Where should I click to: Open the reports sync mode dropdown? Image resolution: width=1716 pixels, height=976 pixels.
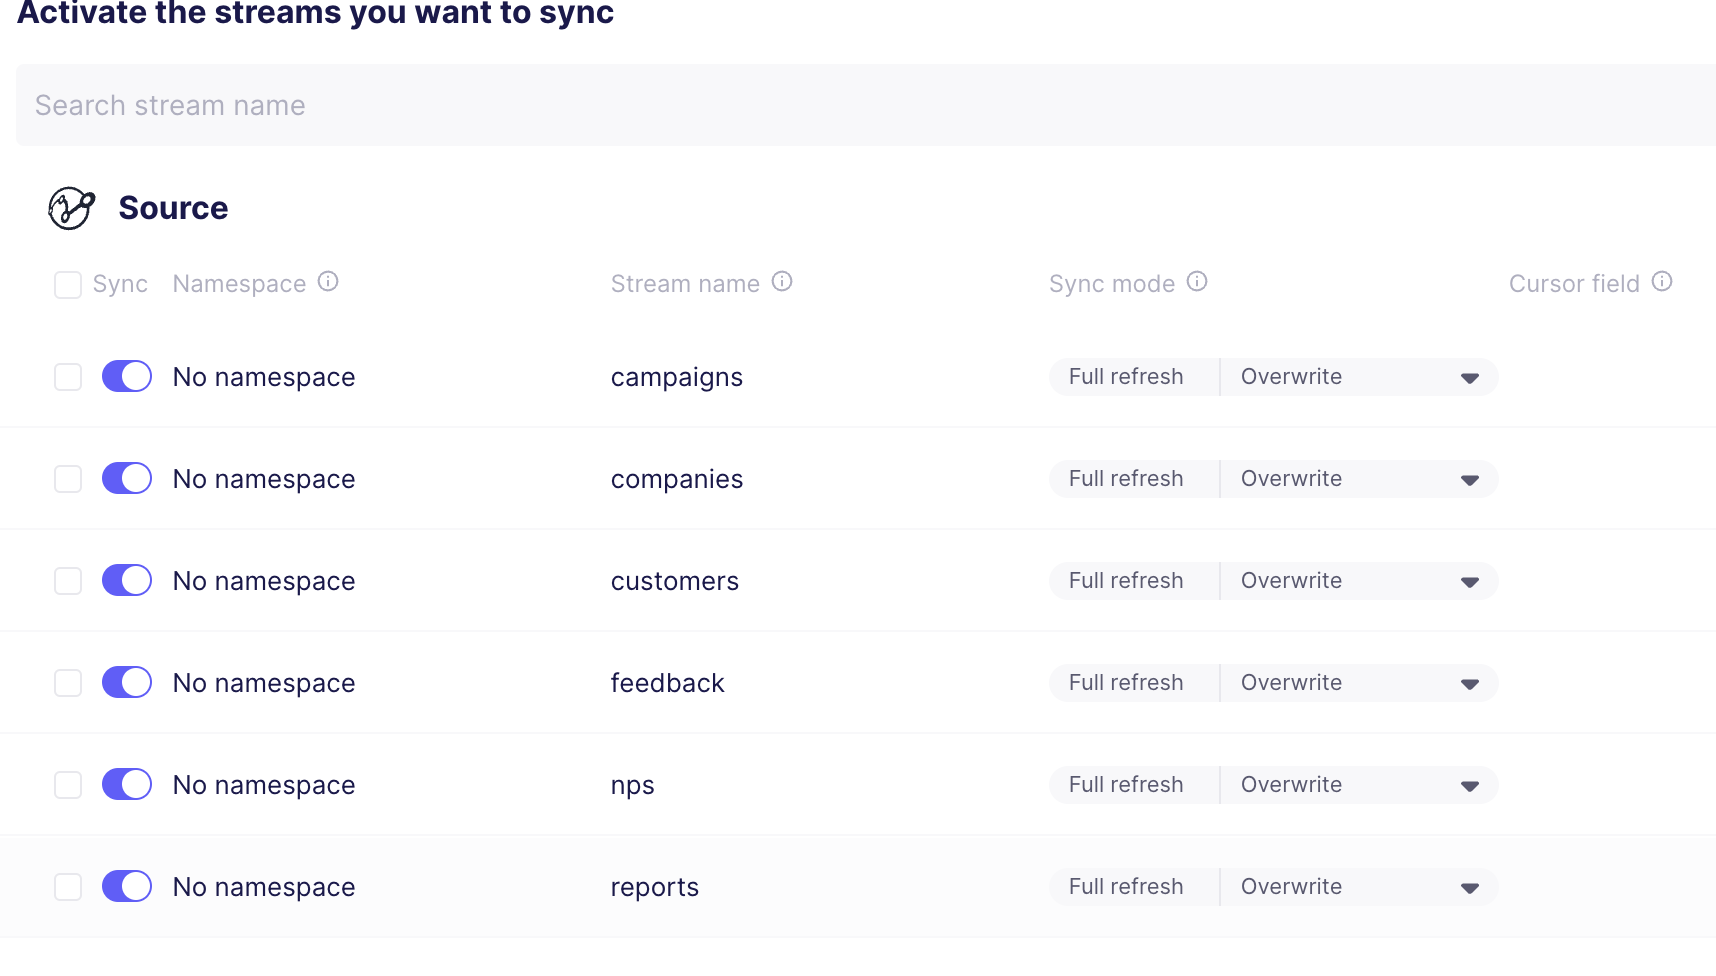pos(1469,887)
